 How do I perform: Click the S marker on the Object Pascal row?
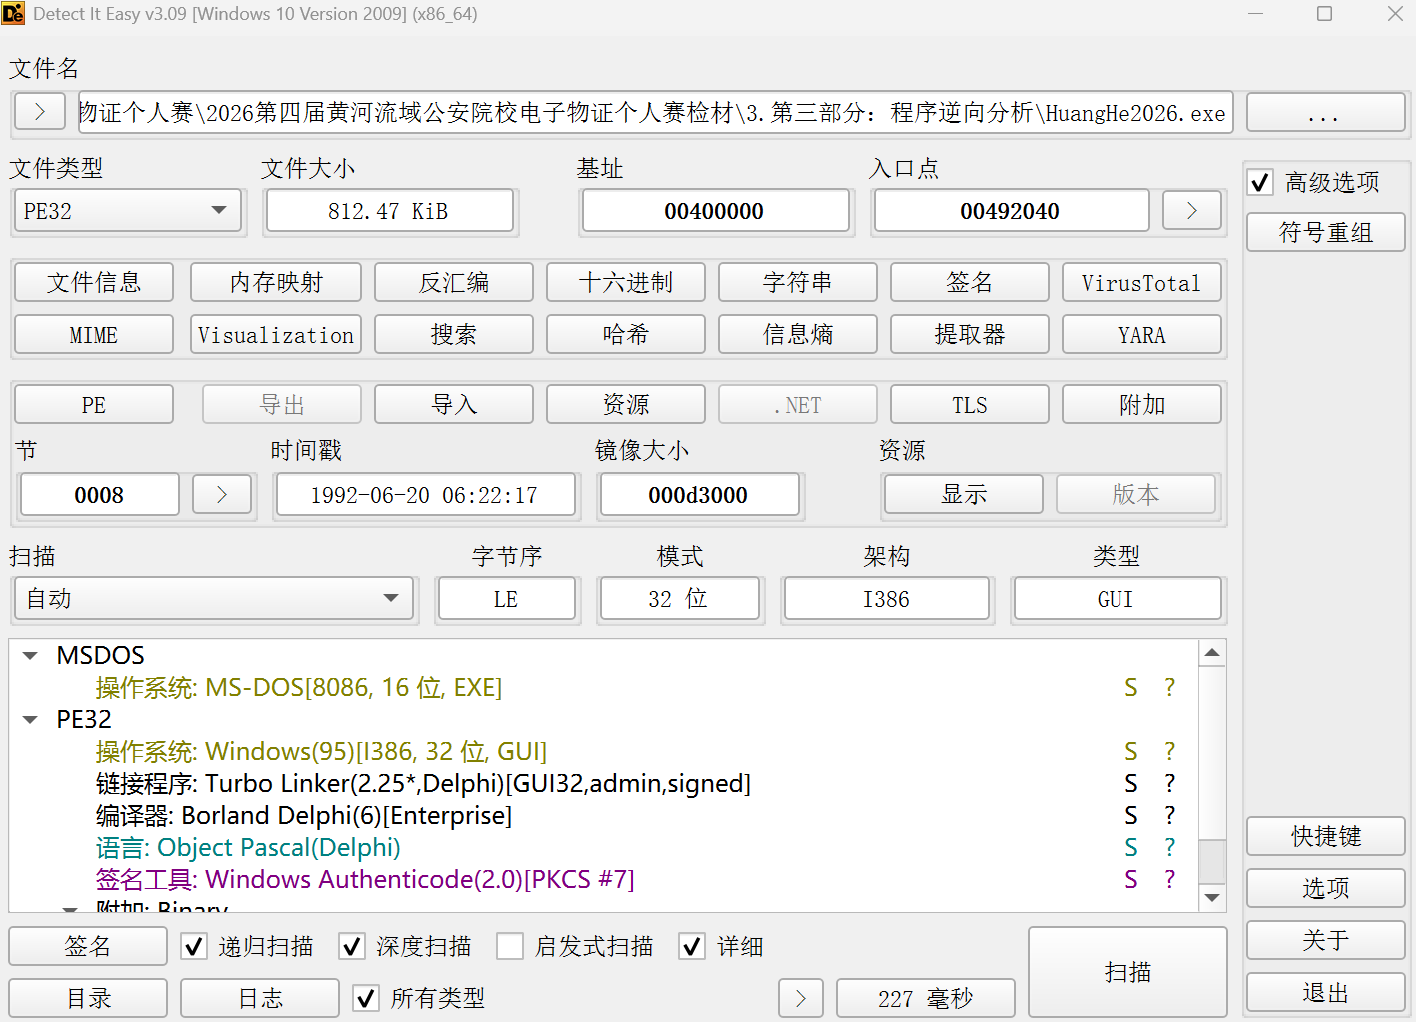1131,847
